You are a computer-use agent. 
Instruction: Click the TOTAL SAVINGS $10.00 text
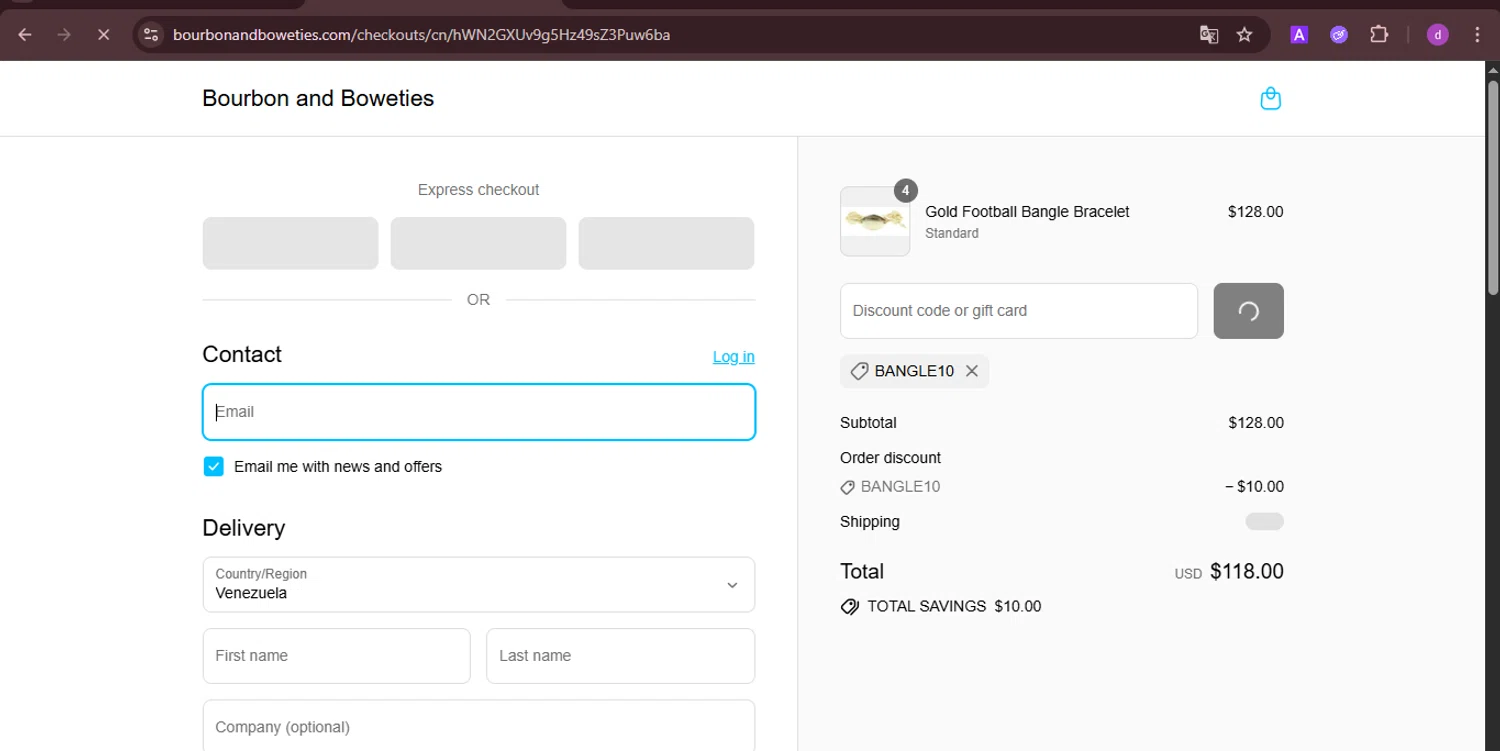(x=954, y=606)
